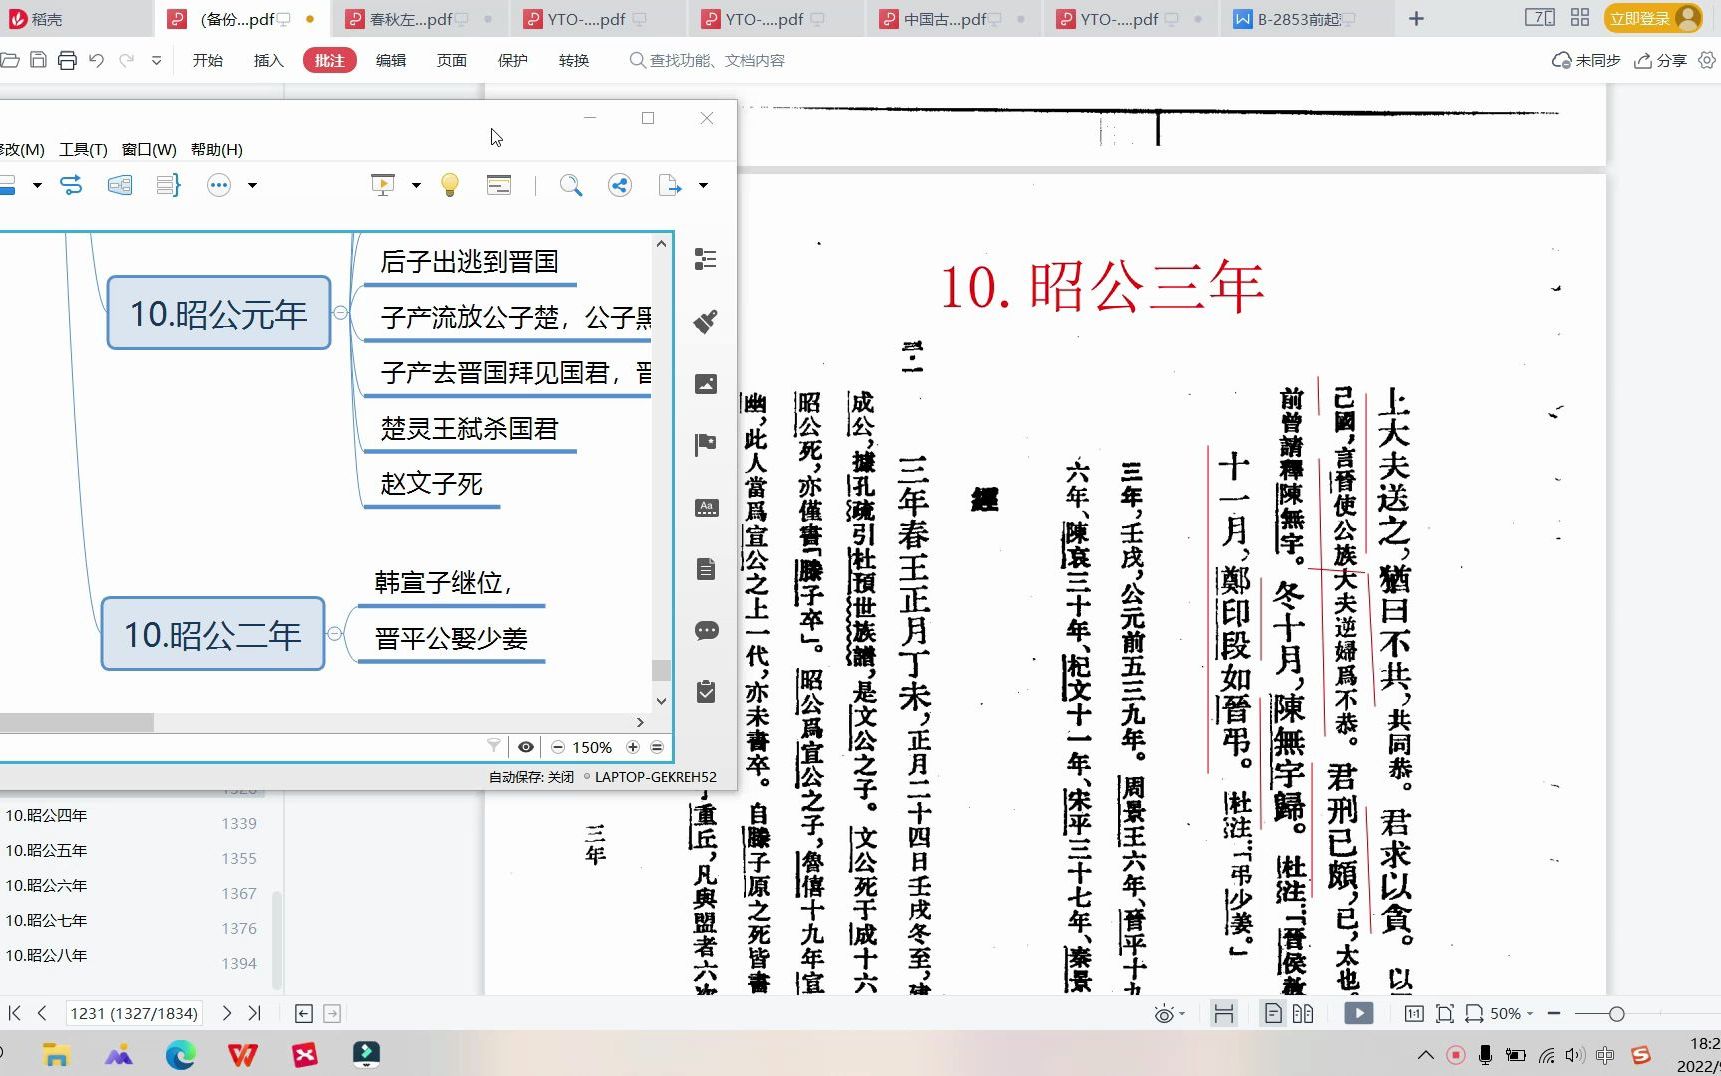Open the Notes panel in XMind sidebar

(x=706, y=569)
